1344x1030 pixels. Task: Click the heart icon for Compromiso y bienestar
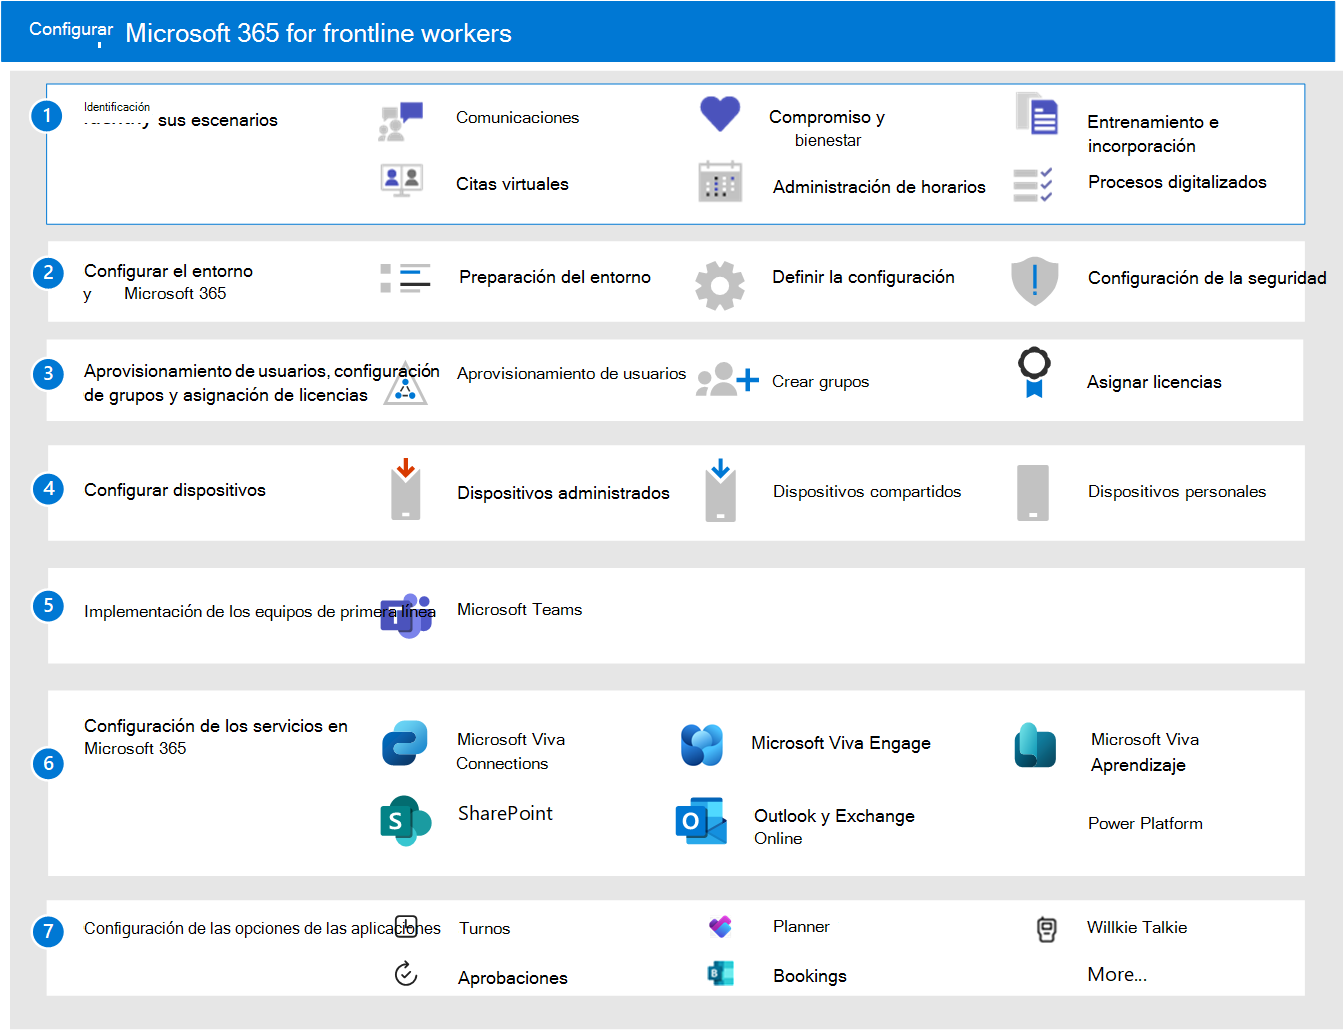(x=720, y=114)
